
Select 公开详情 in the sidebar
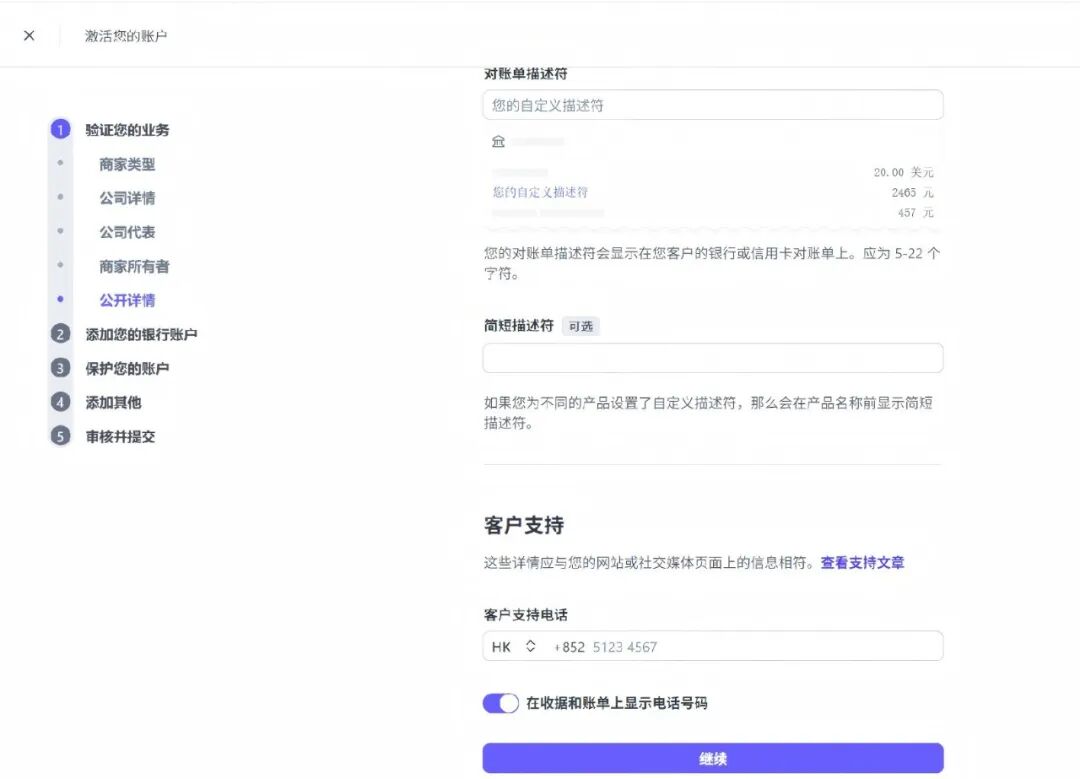click(x=127, y=300)
